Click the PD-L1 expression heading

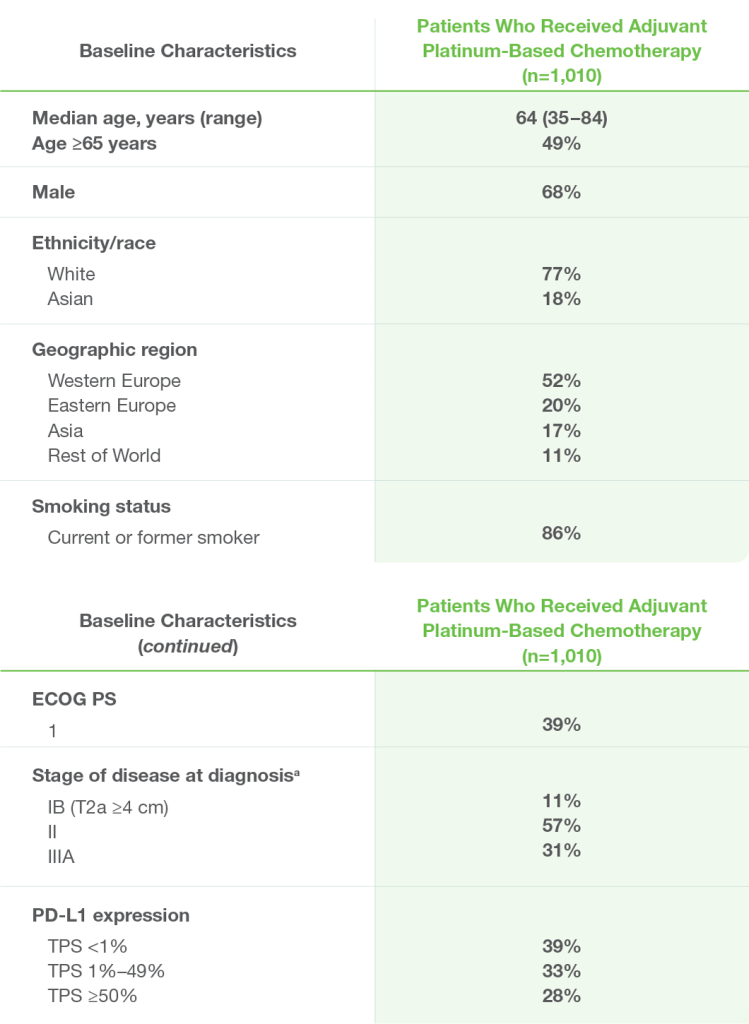click(x=110, y=915)
